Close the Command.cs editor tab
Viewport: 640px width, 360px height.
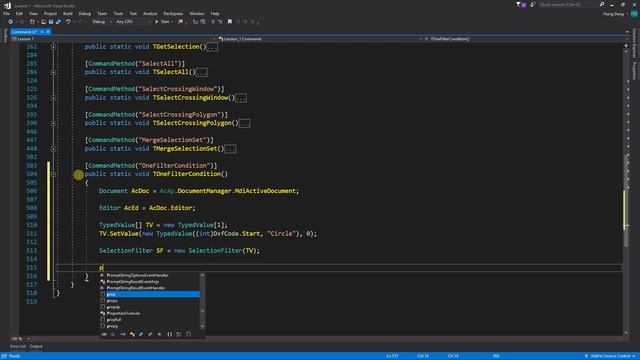point(48,32)
